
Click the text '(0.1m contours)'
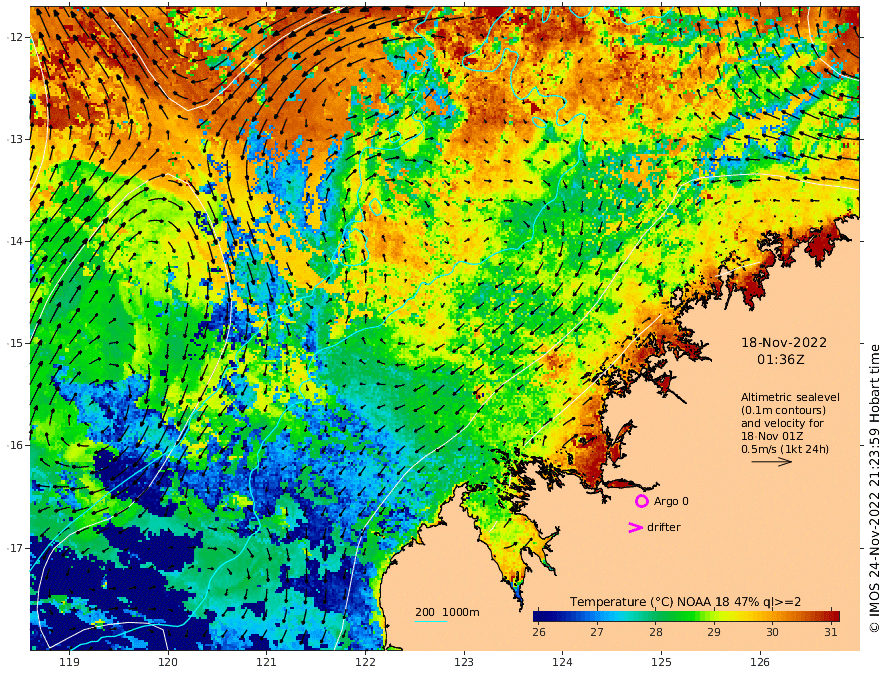point(783,410)
